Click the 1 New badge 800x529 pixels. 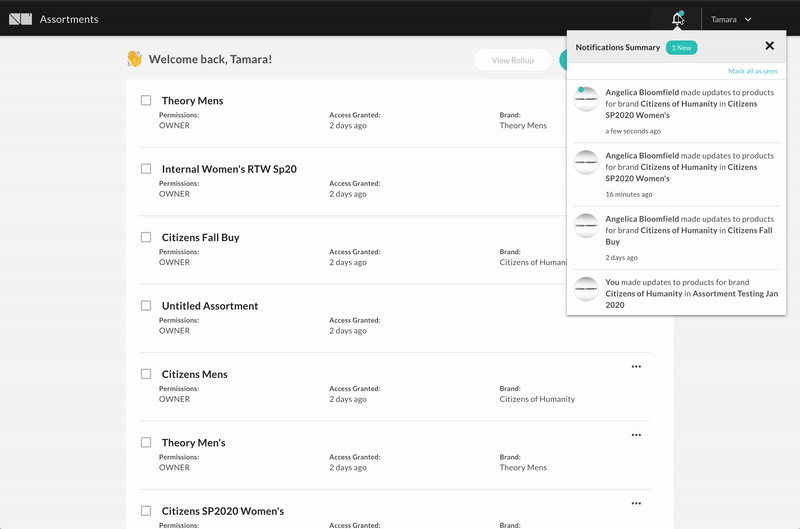(x=681, y=47)
